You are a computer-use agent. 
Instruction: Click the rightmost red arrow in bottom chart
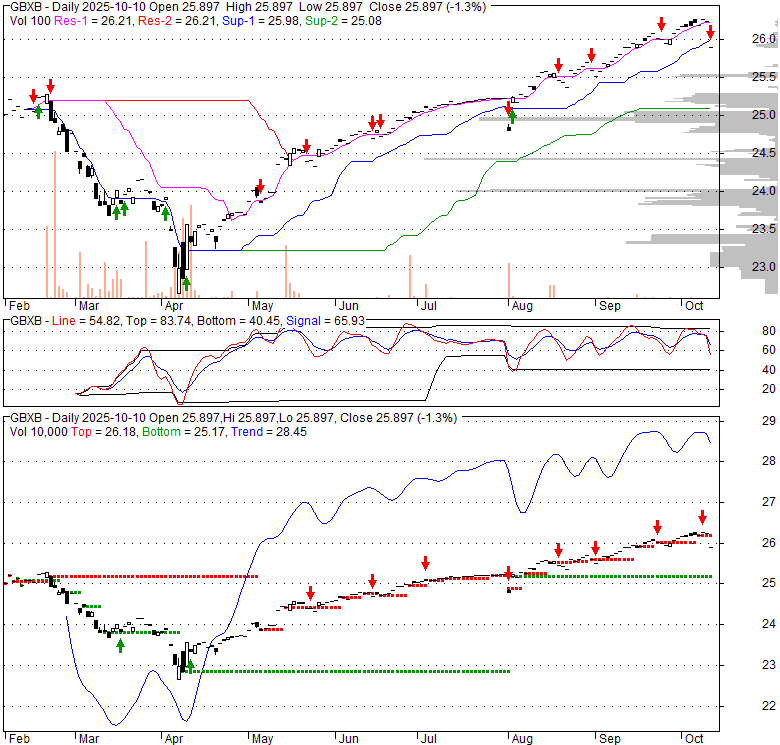[x=702, y=517]
